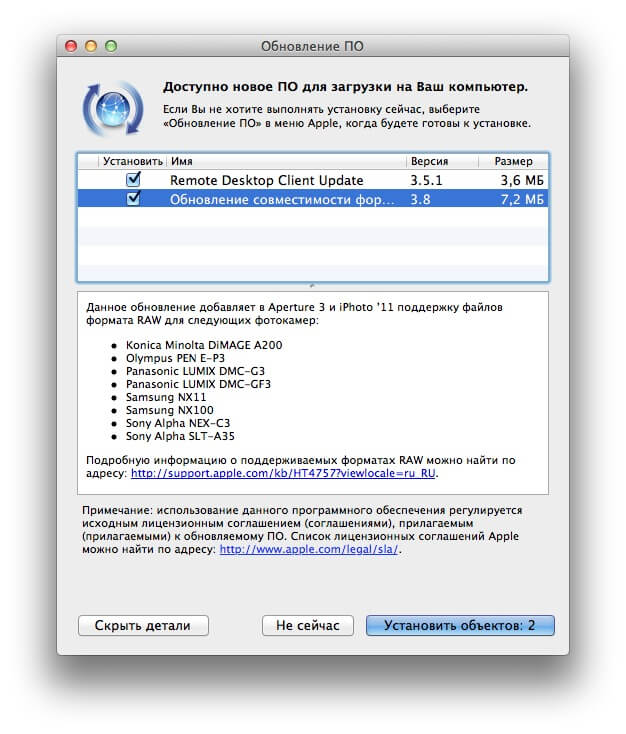Click Panasonic LUMIX DMC-G3 entry
This screenshot has height=734, width=626.
point(195,371)
